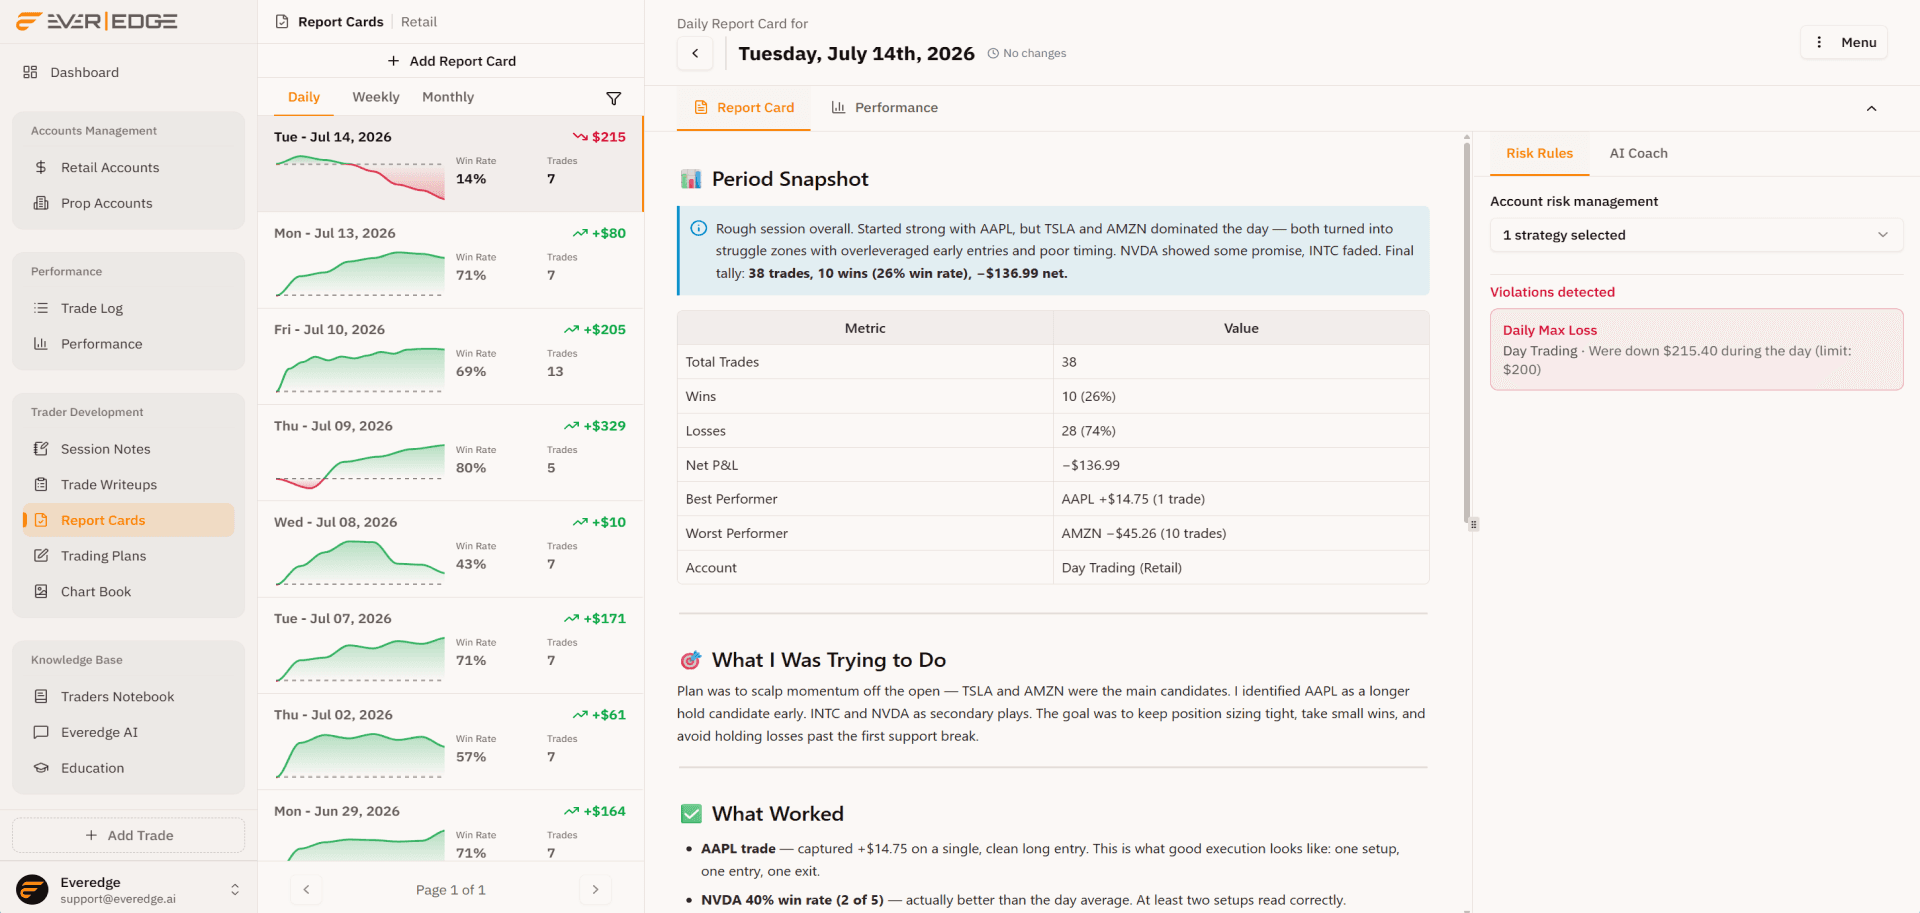This screenshot has height=913, width=1920.
Task: Click the No changes clock icon
Action: 993,54
